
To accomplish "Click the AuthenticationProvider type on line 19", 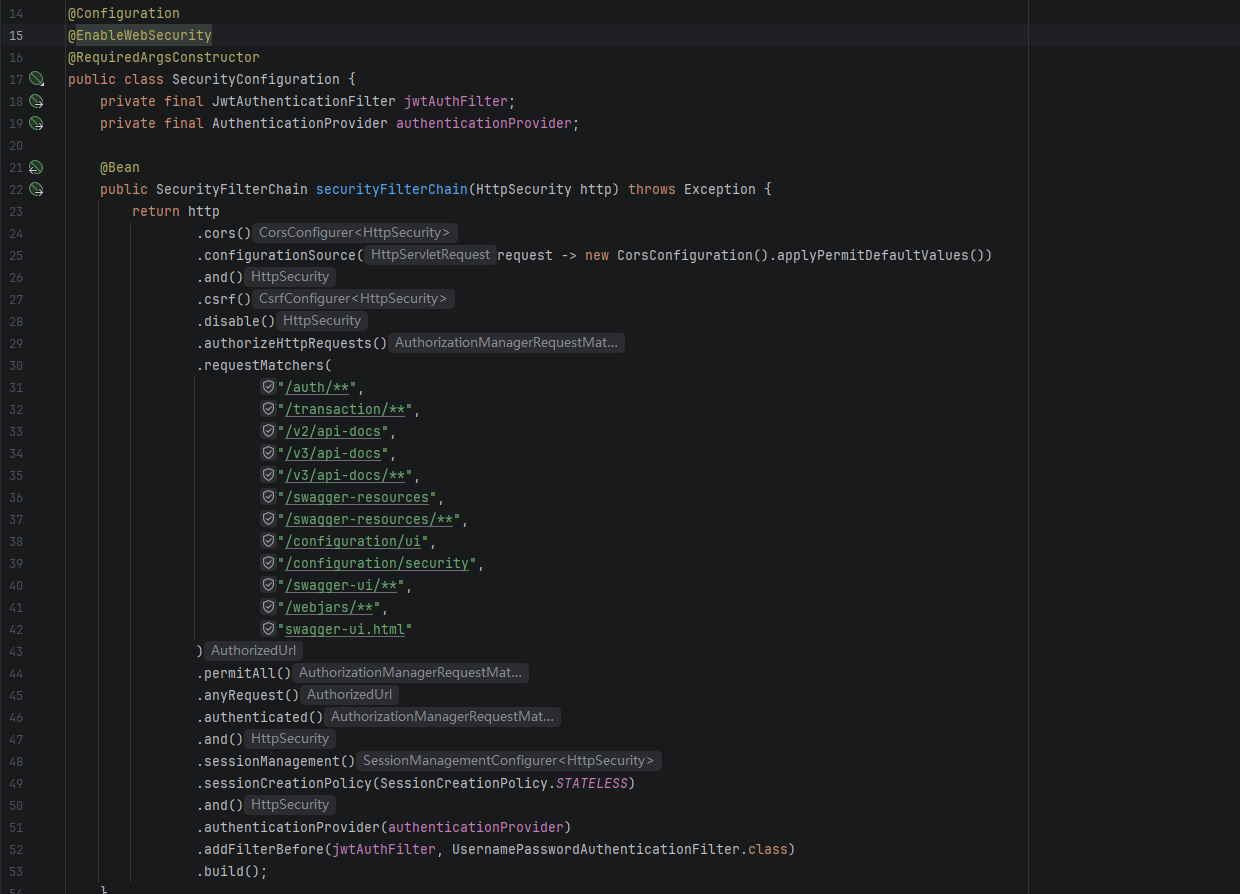I will (300, 123).
